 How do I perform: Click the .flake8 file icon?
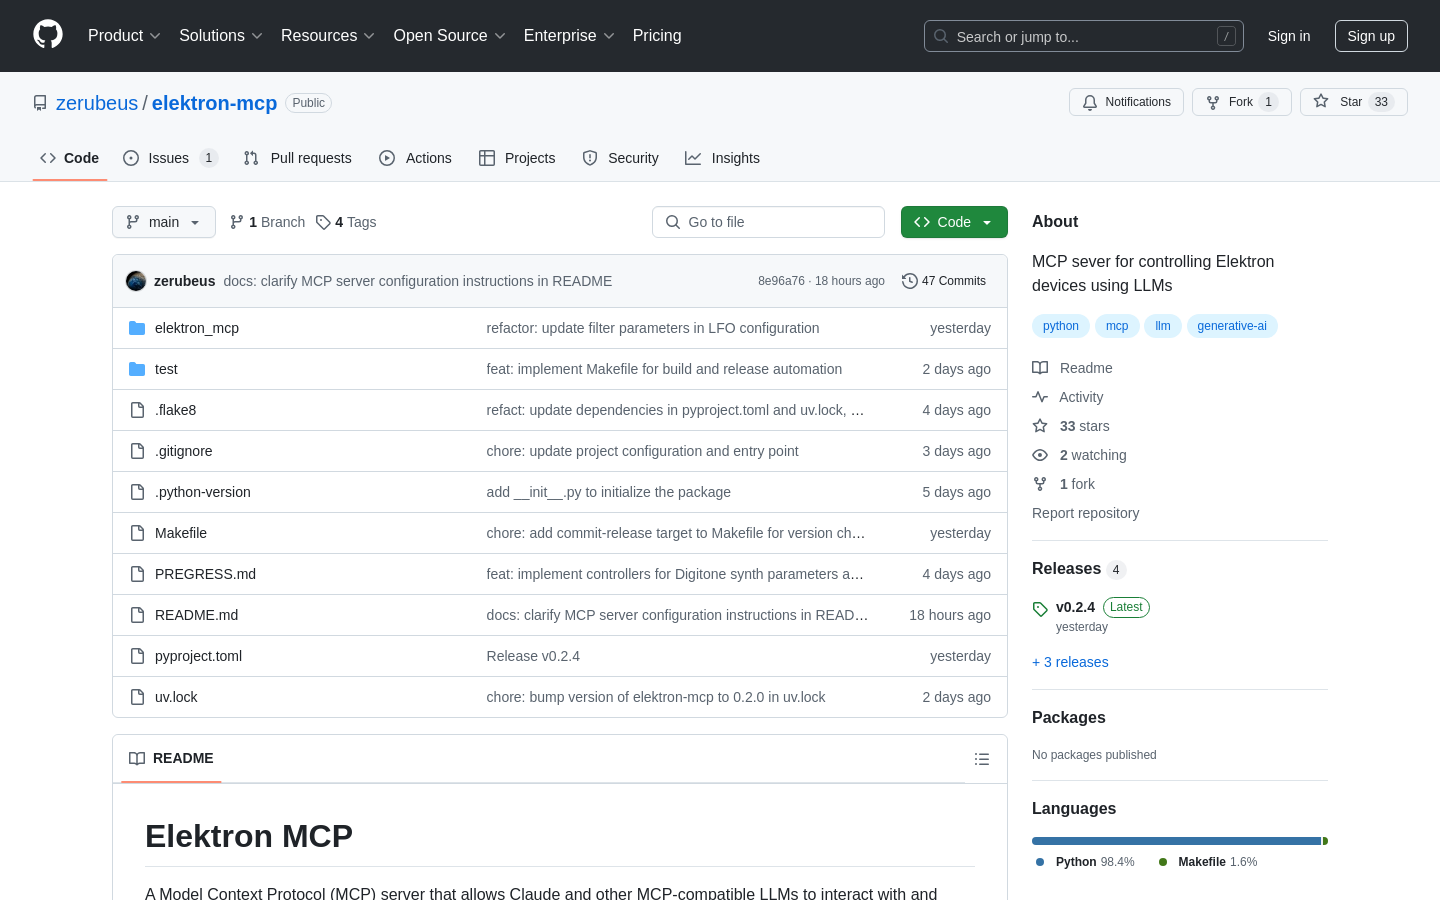(x=137, y=410)
